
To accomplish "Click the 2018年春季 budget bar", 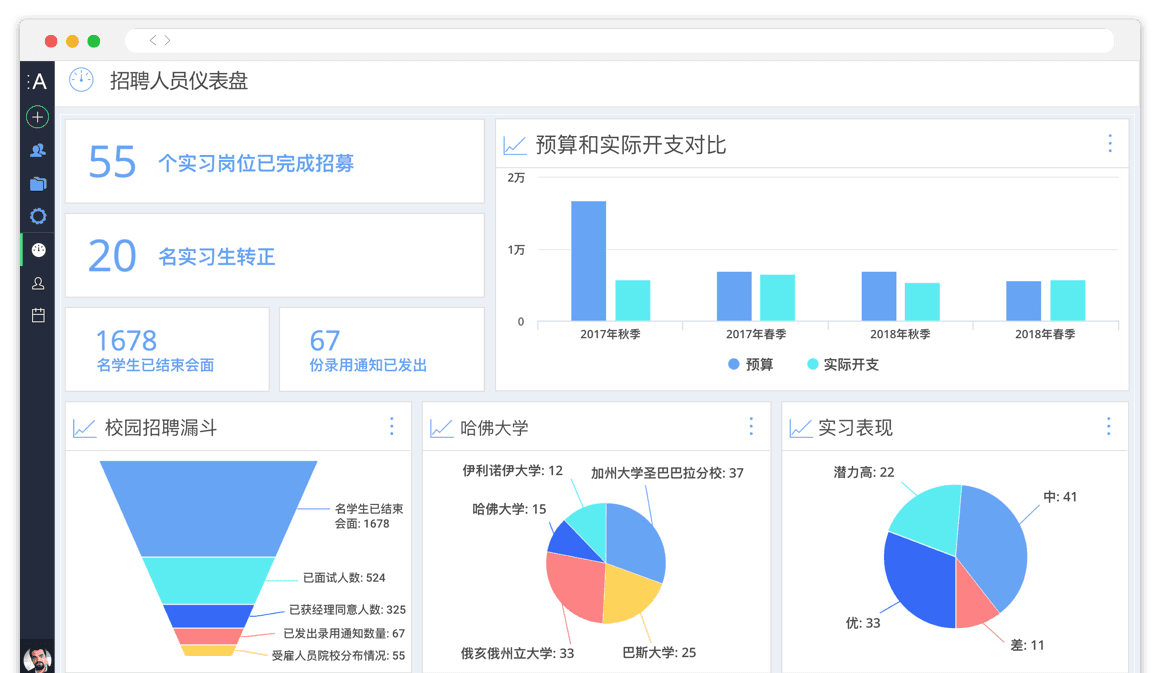I will [1023, 301].
